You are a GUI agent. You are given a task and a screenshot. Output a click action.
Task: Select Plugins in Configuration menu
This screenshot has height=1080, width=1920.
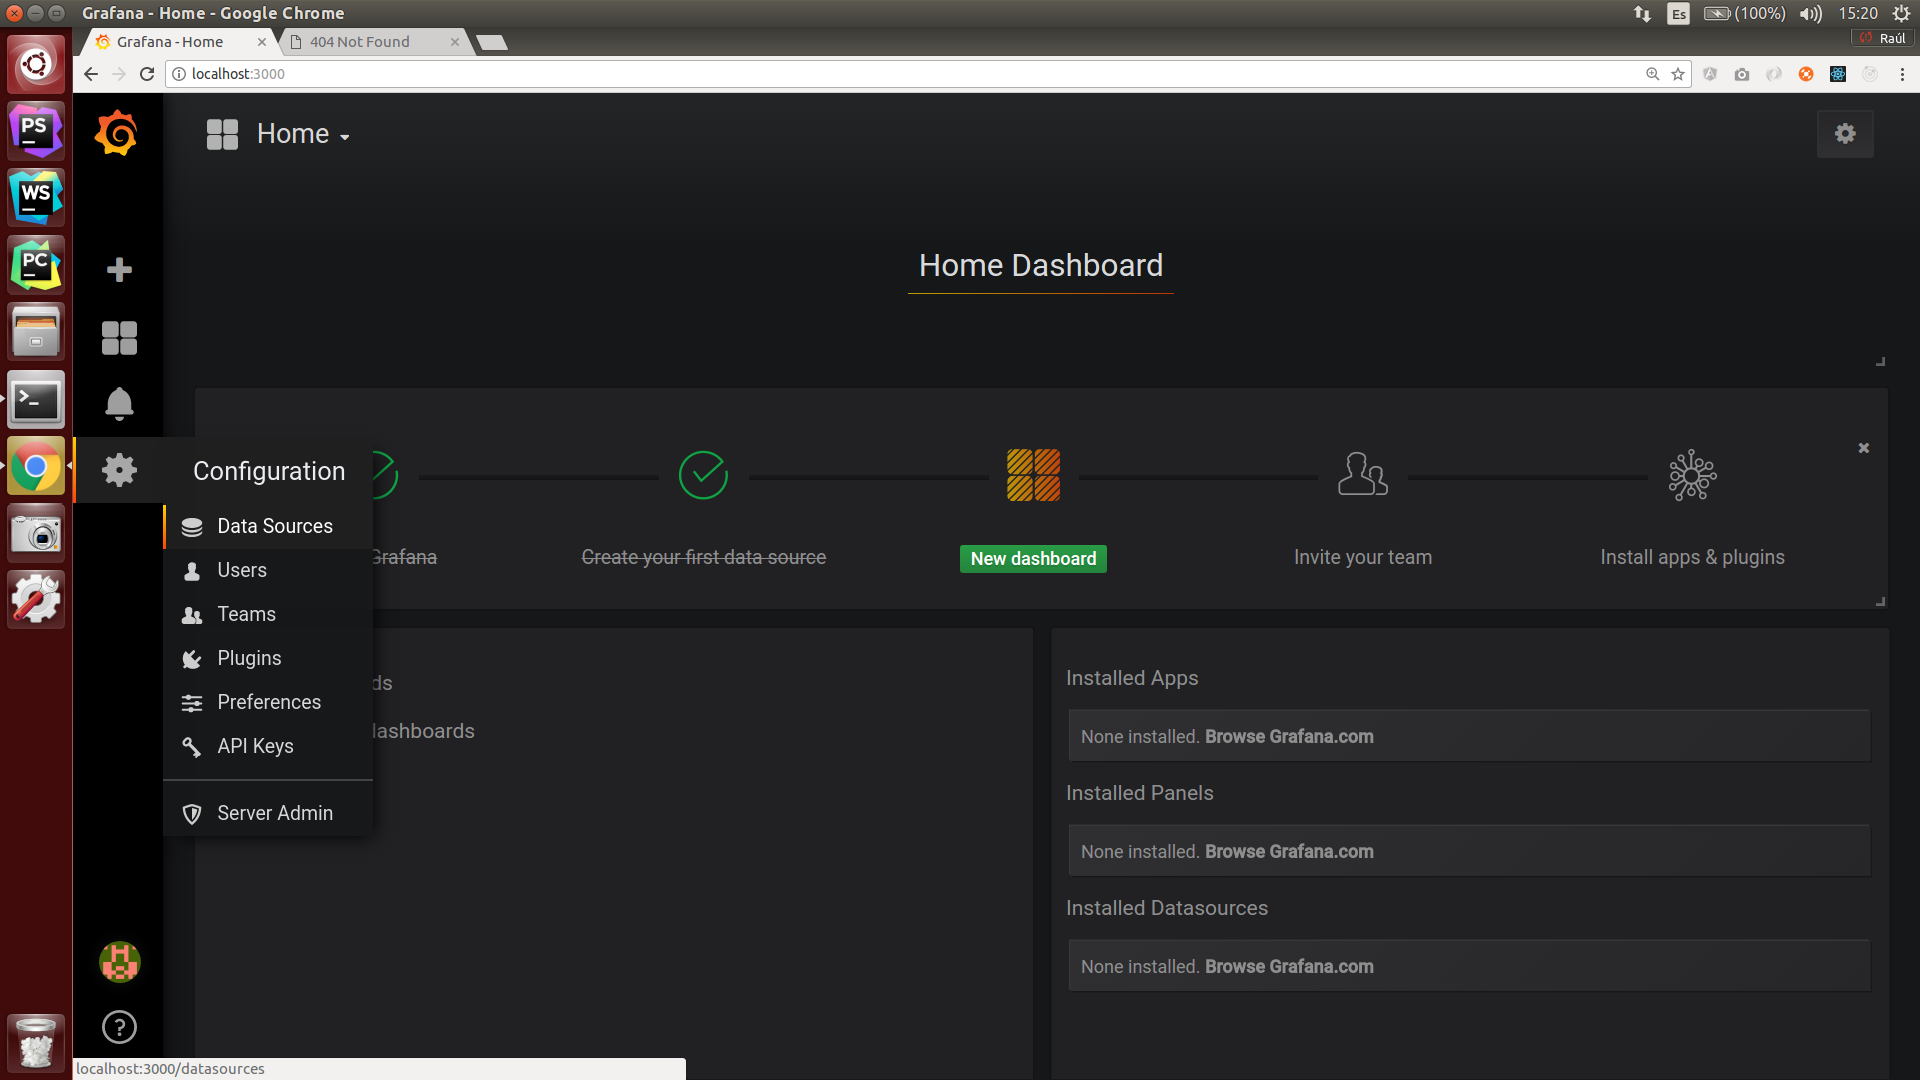[268, 658]
